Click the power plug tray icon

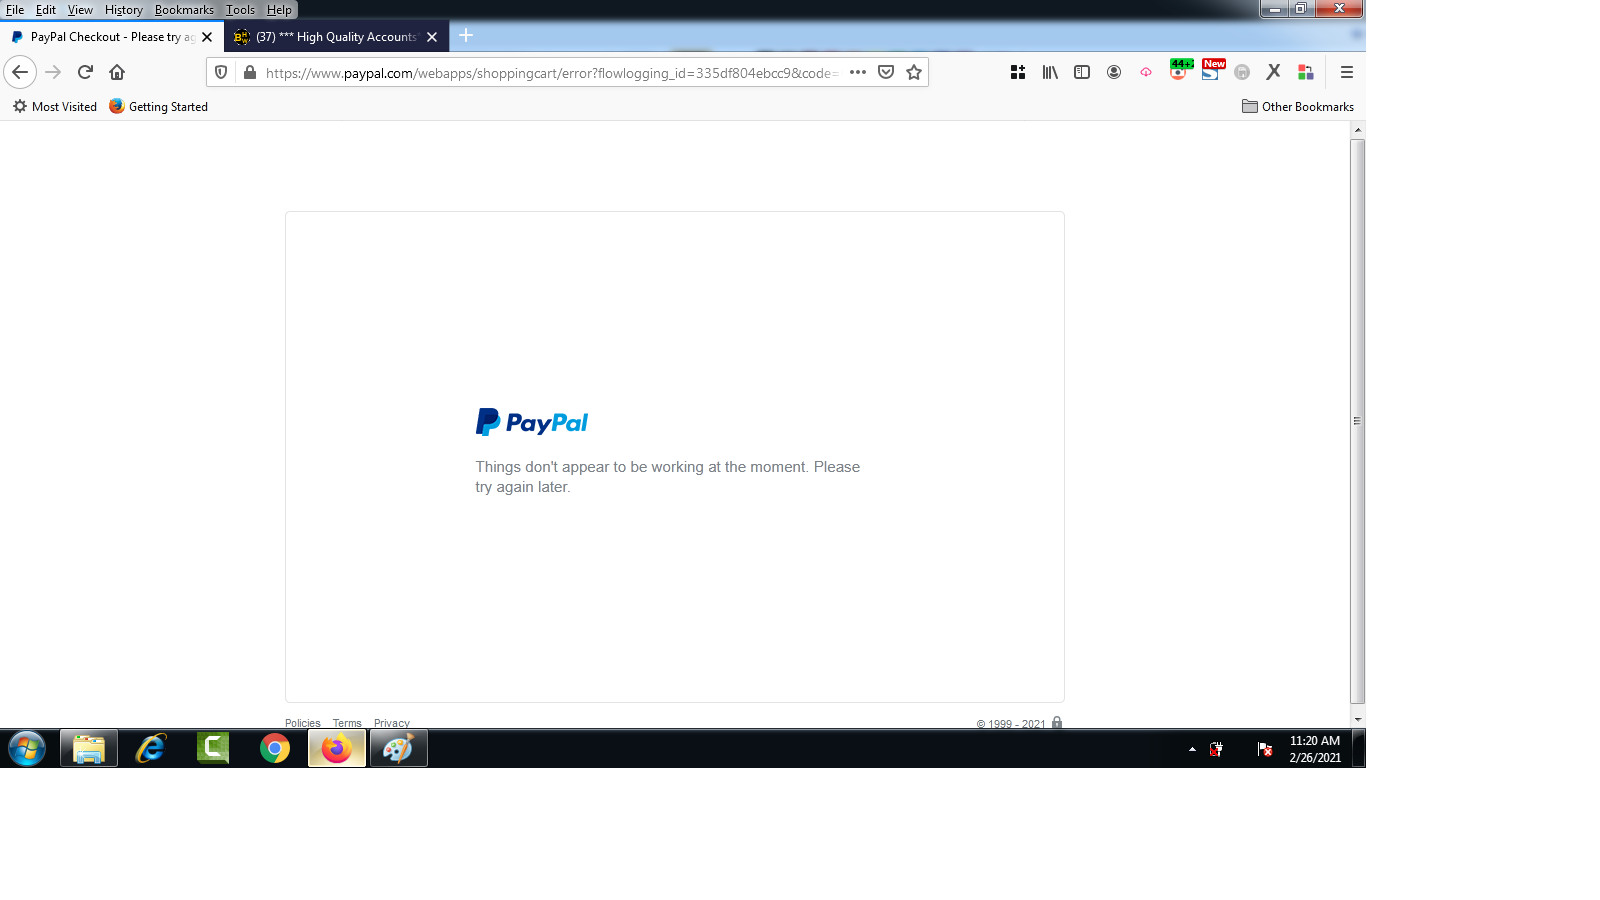tap(1217, 749)
